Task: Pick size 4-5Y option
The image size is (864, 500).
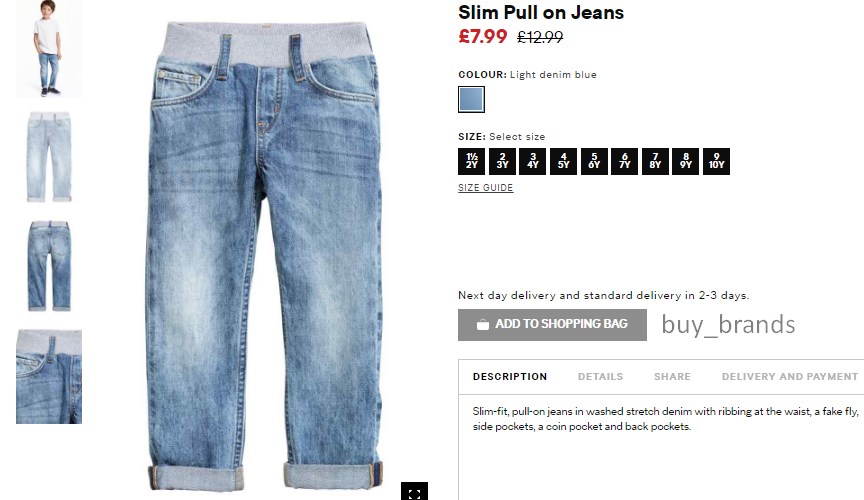Action: [x=563, y=162]
